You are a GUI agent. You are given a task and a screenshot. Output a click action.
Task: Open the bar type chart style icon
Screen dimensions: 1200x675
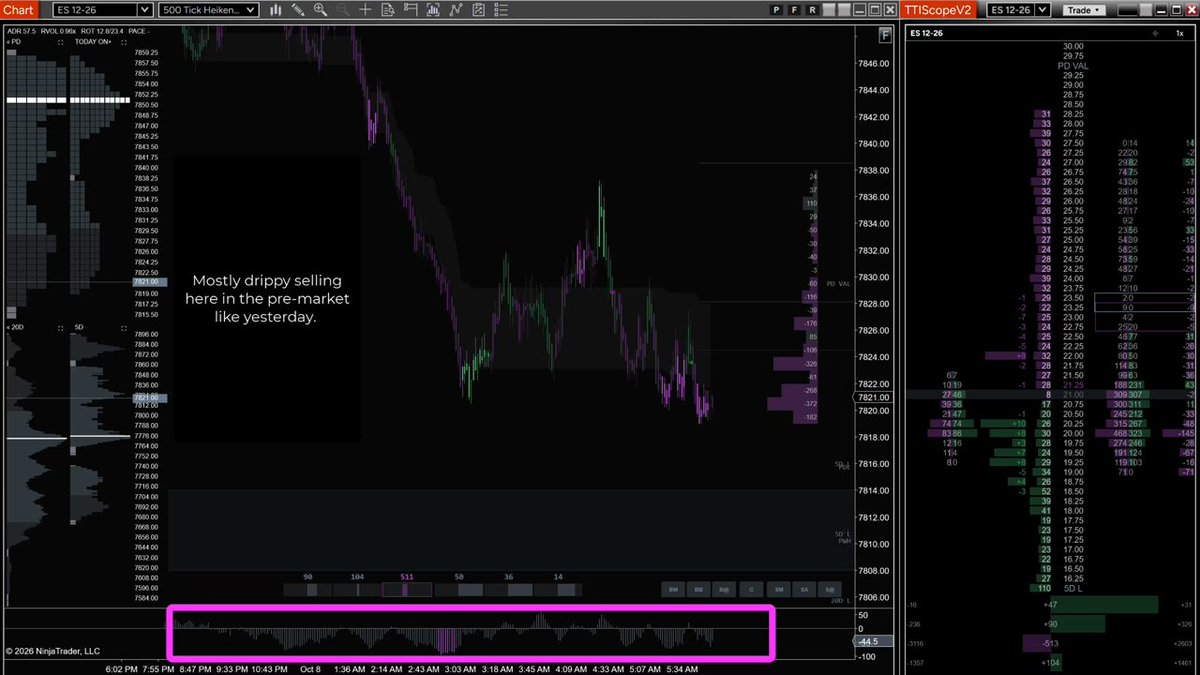coord(275,10)
